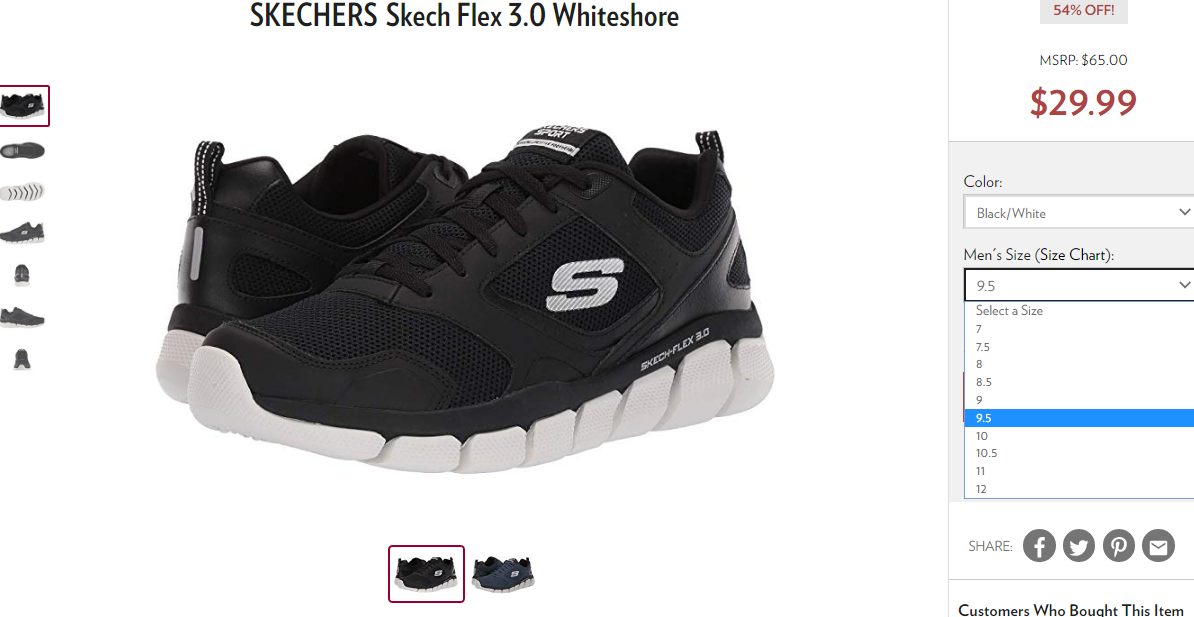
Task: Collapse the Men's Size dropdown showing 9.5
Action: coord(1079,285)
